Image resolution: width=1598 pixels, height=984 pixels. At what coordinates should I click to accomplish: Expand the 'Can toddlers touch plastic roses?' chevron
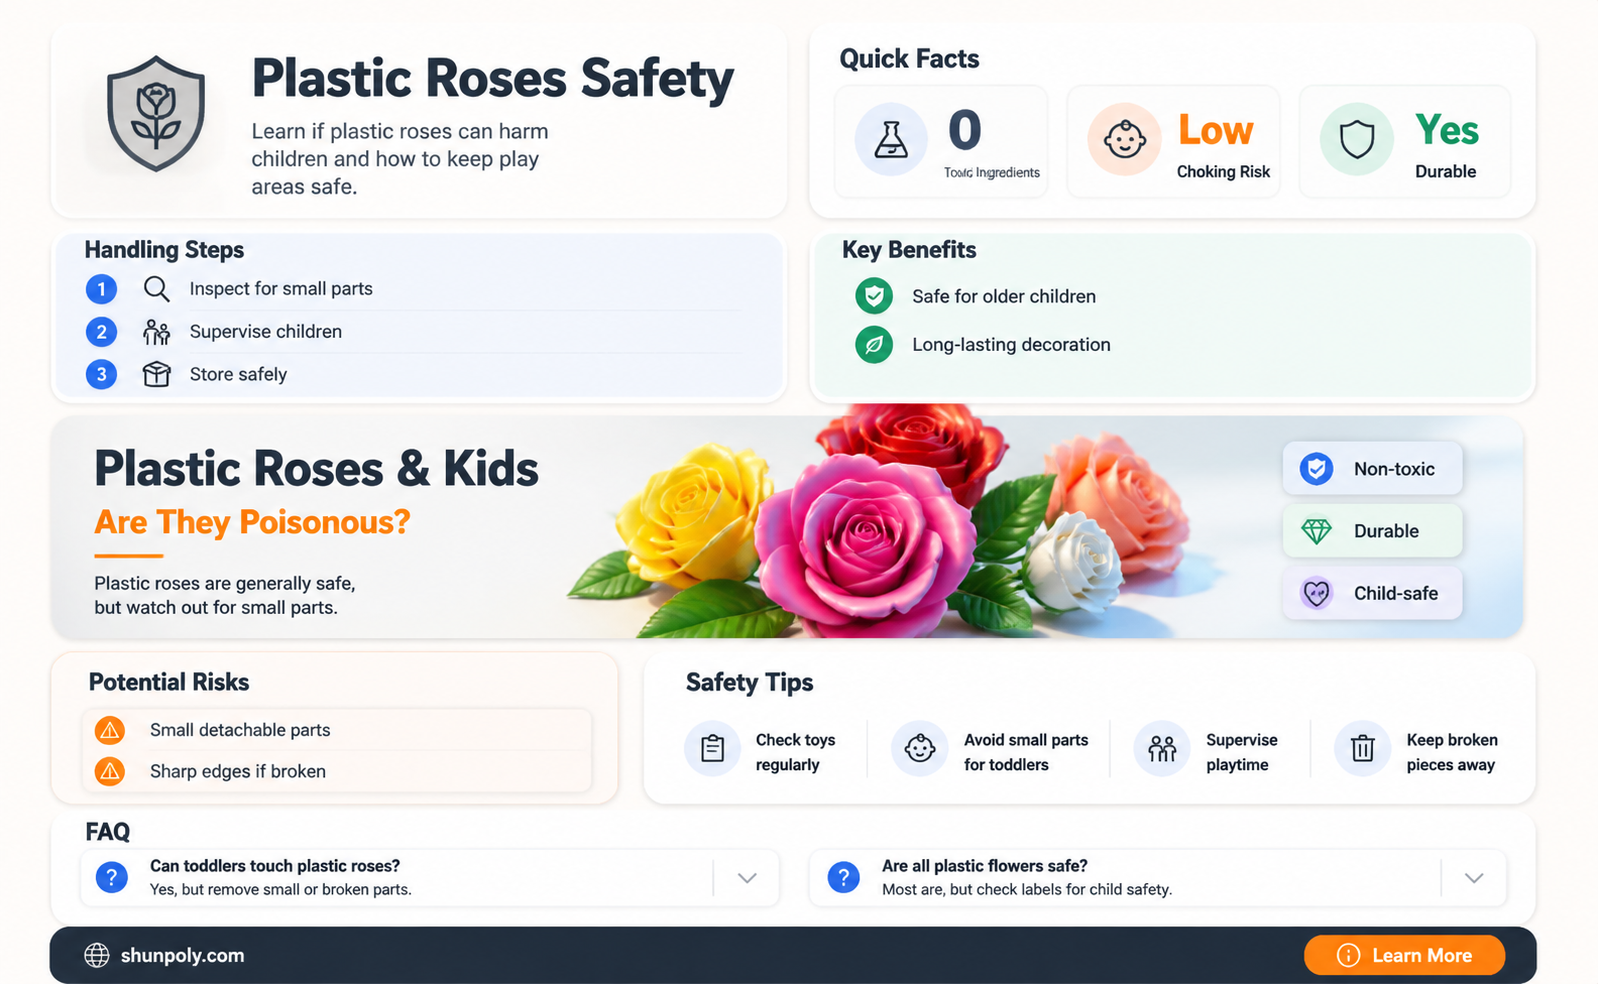pyautogui.click(x=747, y=878)
